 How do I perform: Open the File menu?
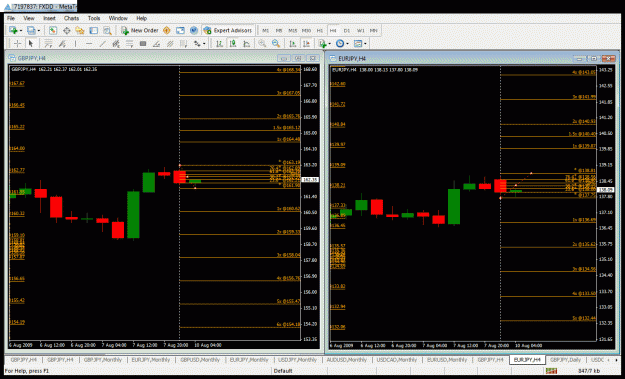click(11, 18)
